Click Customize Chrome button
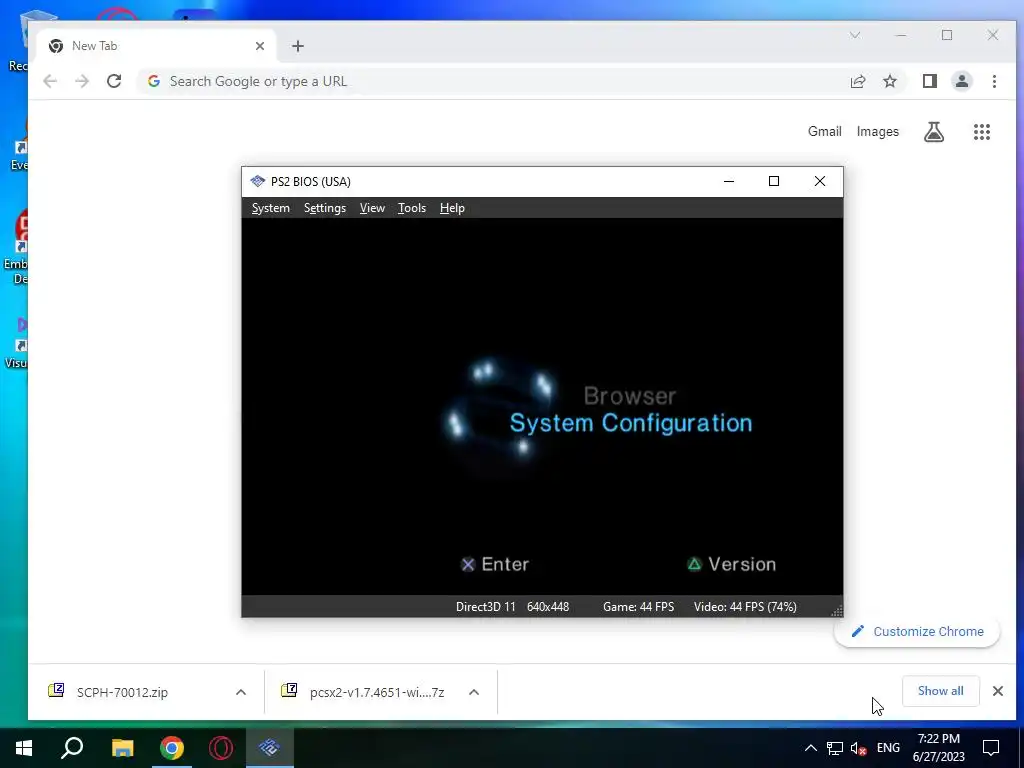Image resolution: width=1024 pixels, height=768 pixels. click(x=917, y=632)
